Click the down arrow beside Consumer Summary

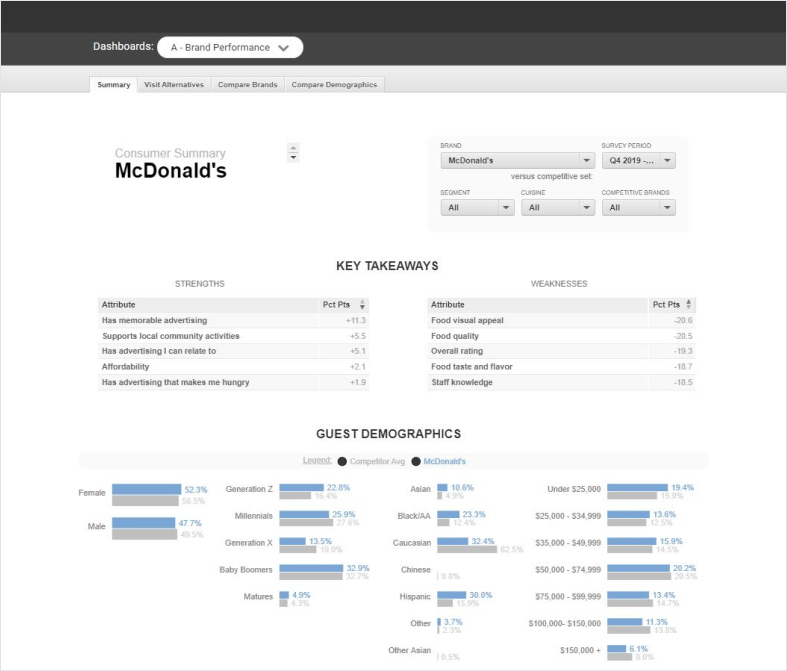point(294,157)
